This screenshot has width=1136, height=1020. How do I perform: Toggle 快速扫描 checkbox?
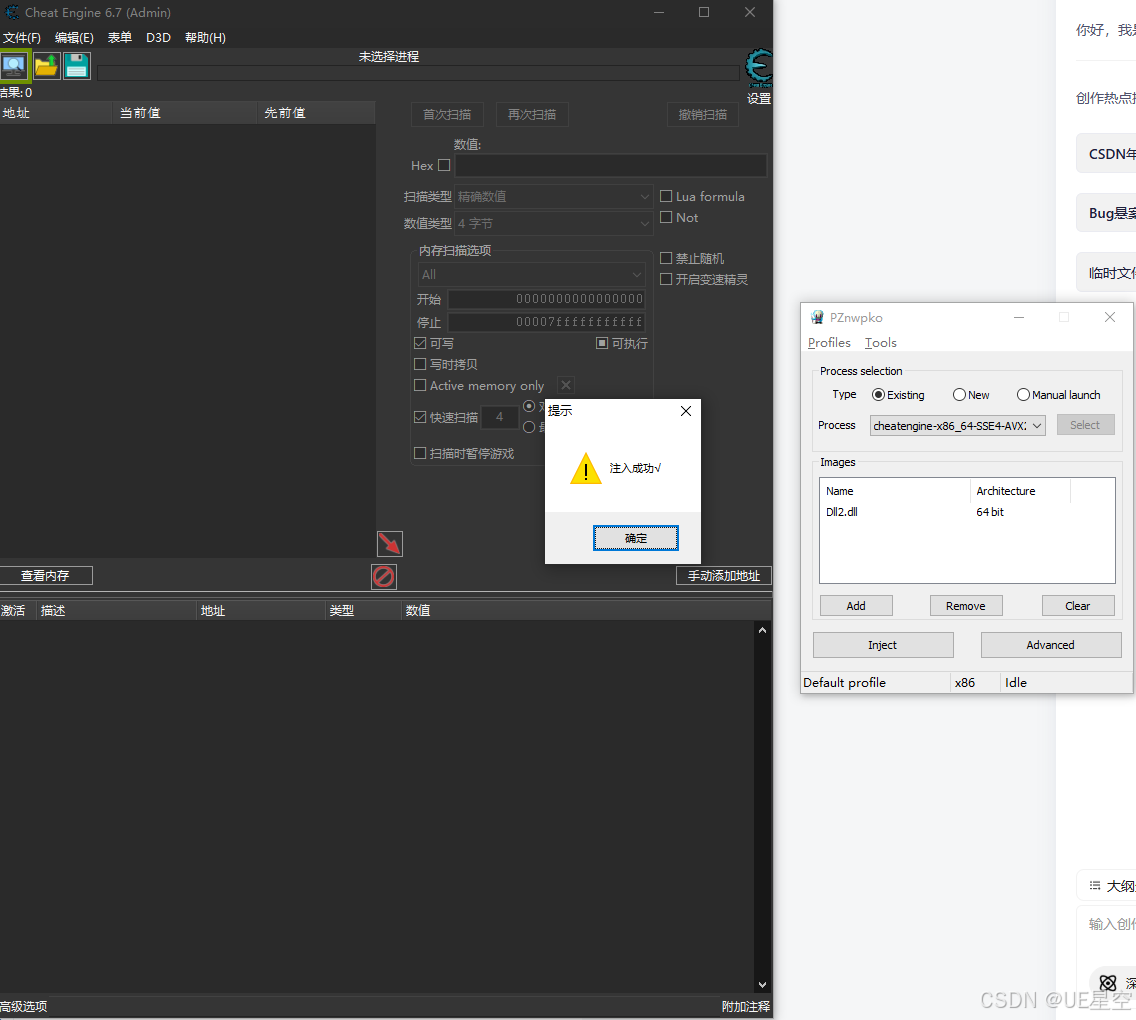[x=419, y=417]
